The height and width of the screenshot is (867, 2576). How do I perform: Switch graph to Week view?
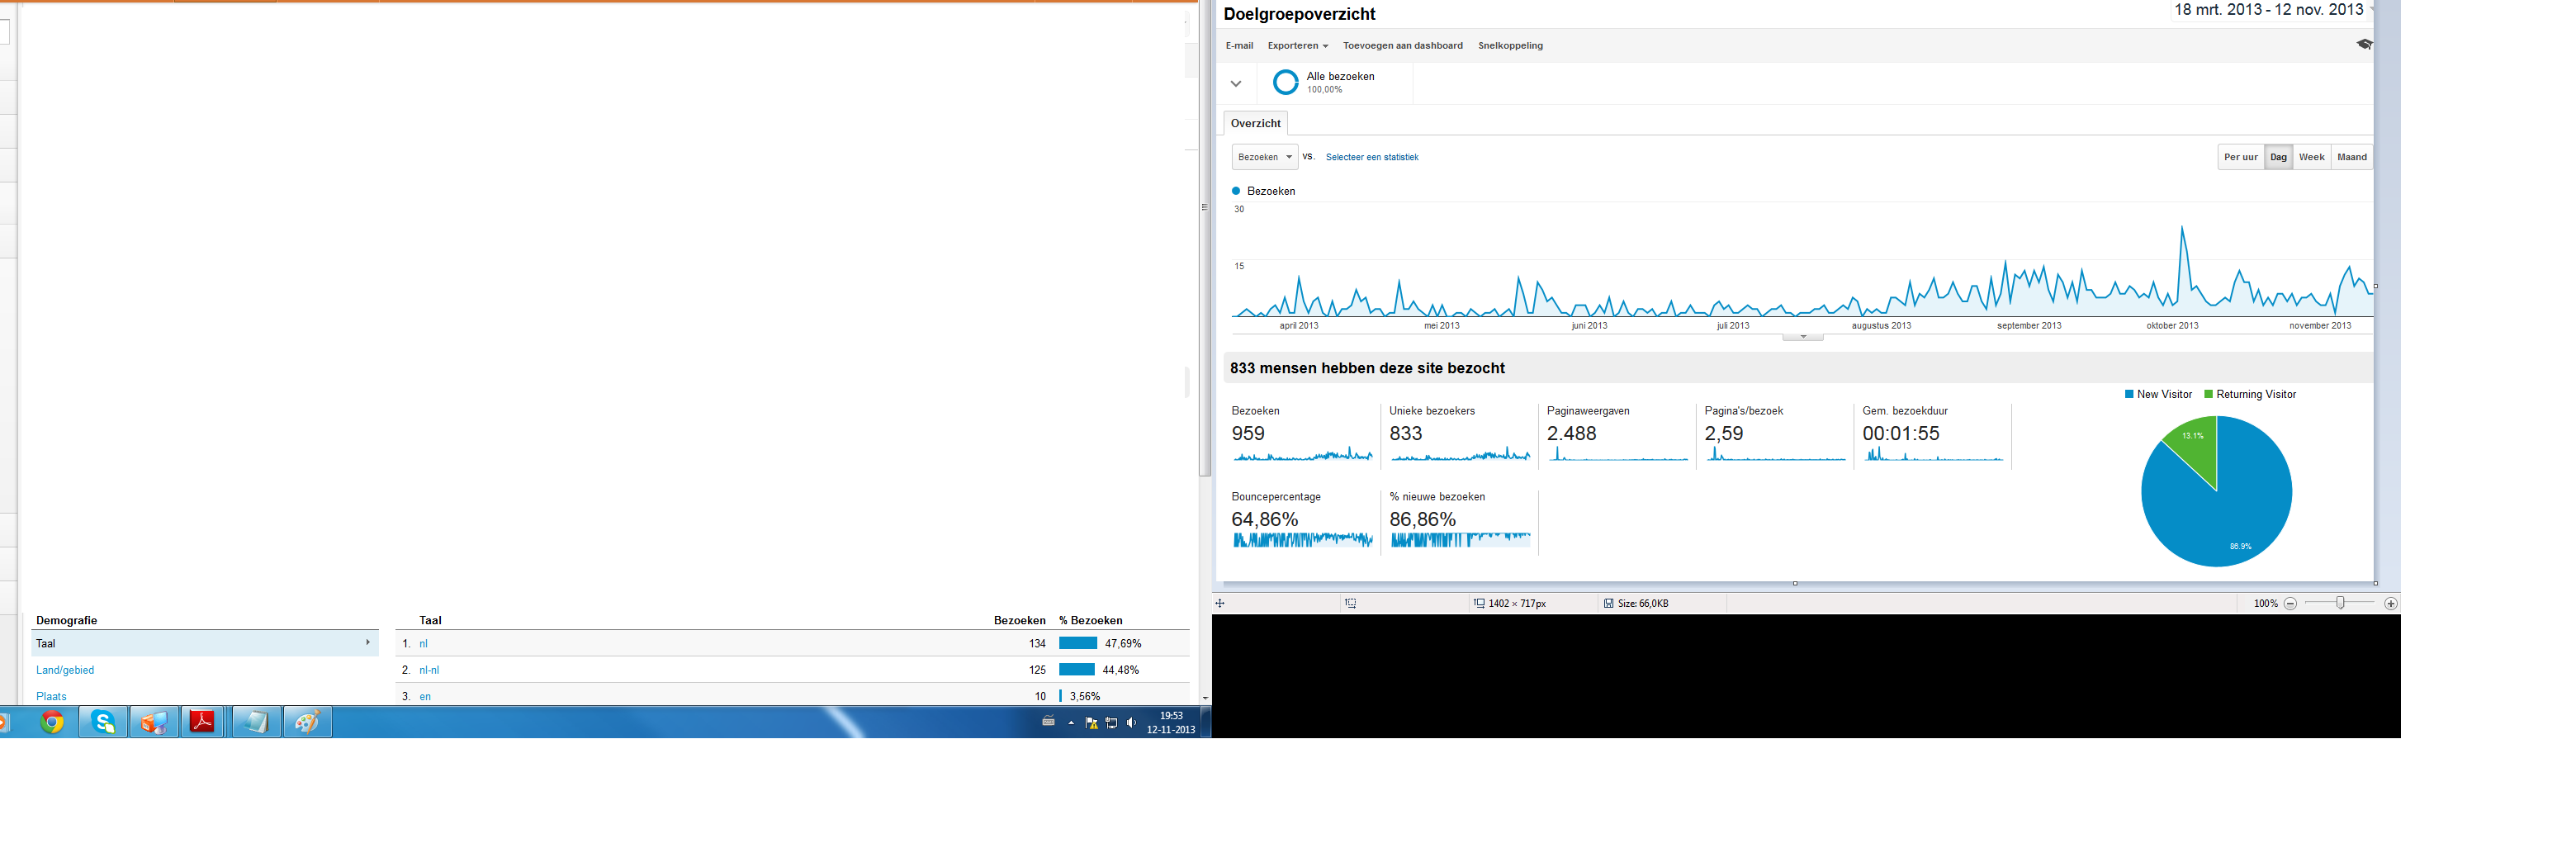point(2311,157)
